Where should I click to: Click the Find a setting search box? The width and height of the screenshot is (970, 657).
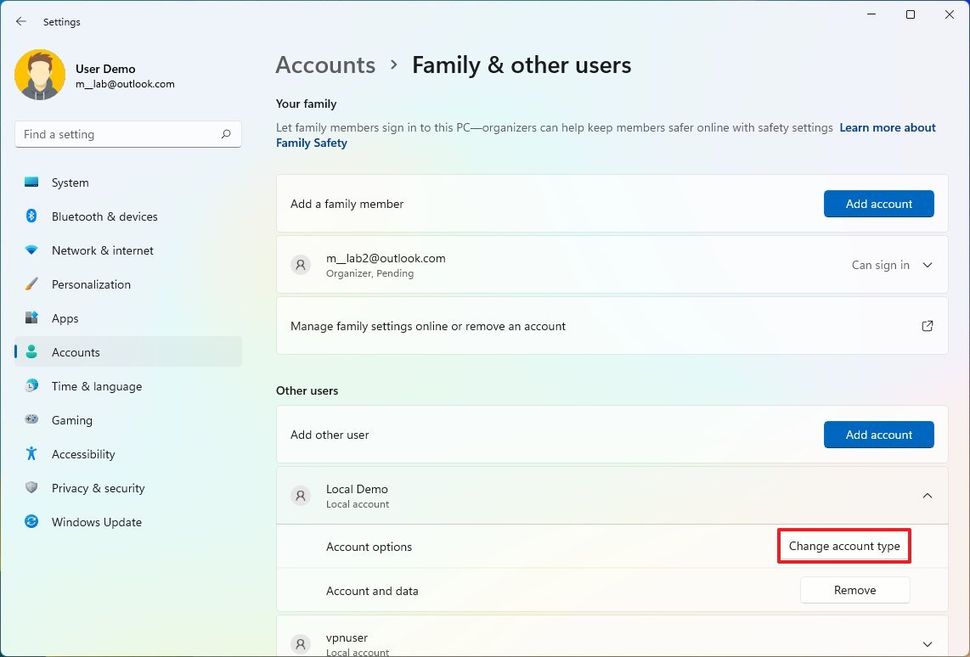(x=118, y=134)
